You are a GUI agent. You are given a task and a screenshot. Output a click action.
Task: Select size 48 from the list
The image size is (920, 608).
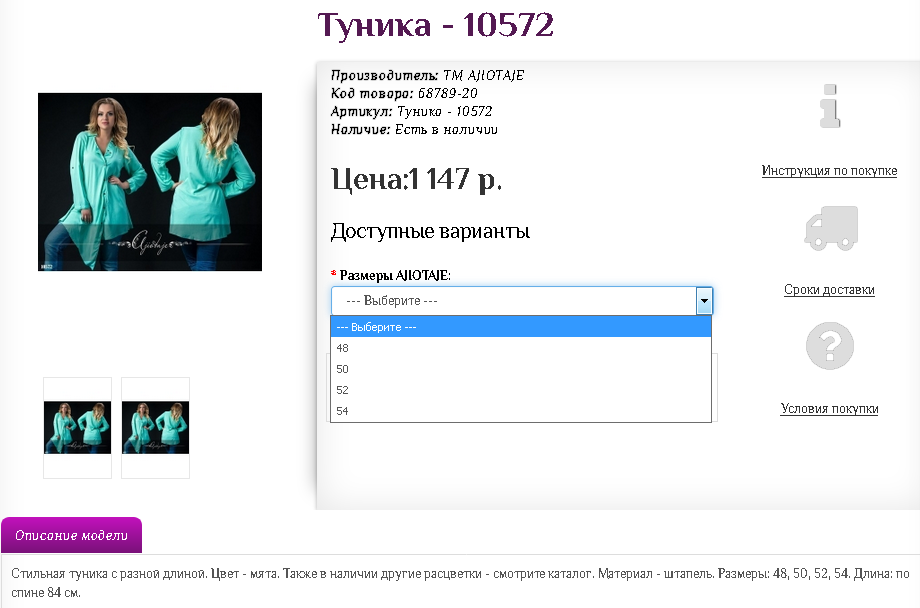point(521,348)
